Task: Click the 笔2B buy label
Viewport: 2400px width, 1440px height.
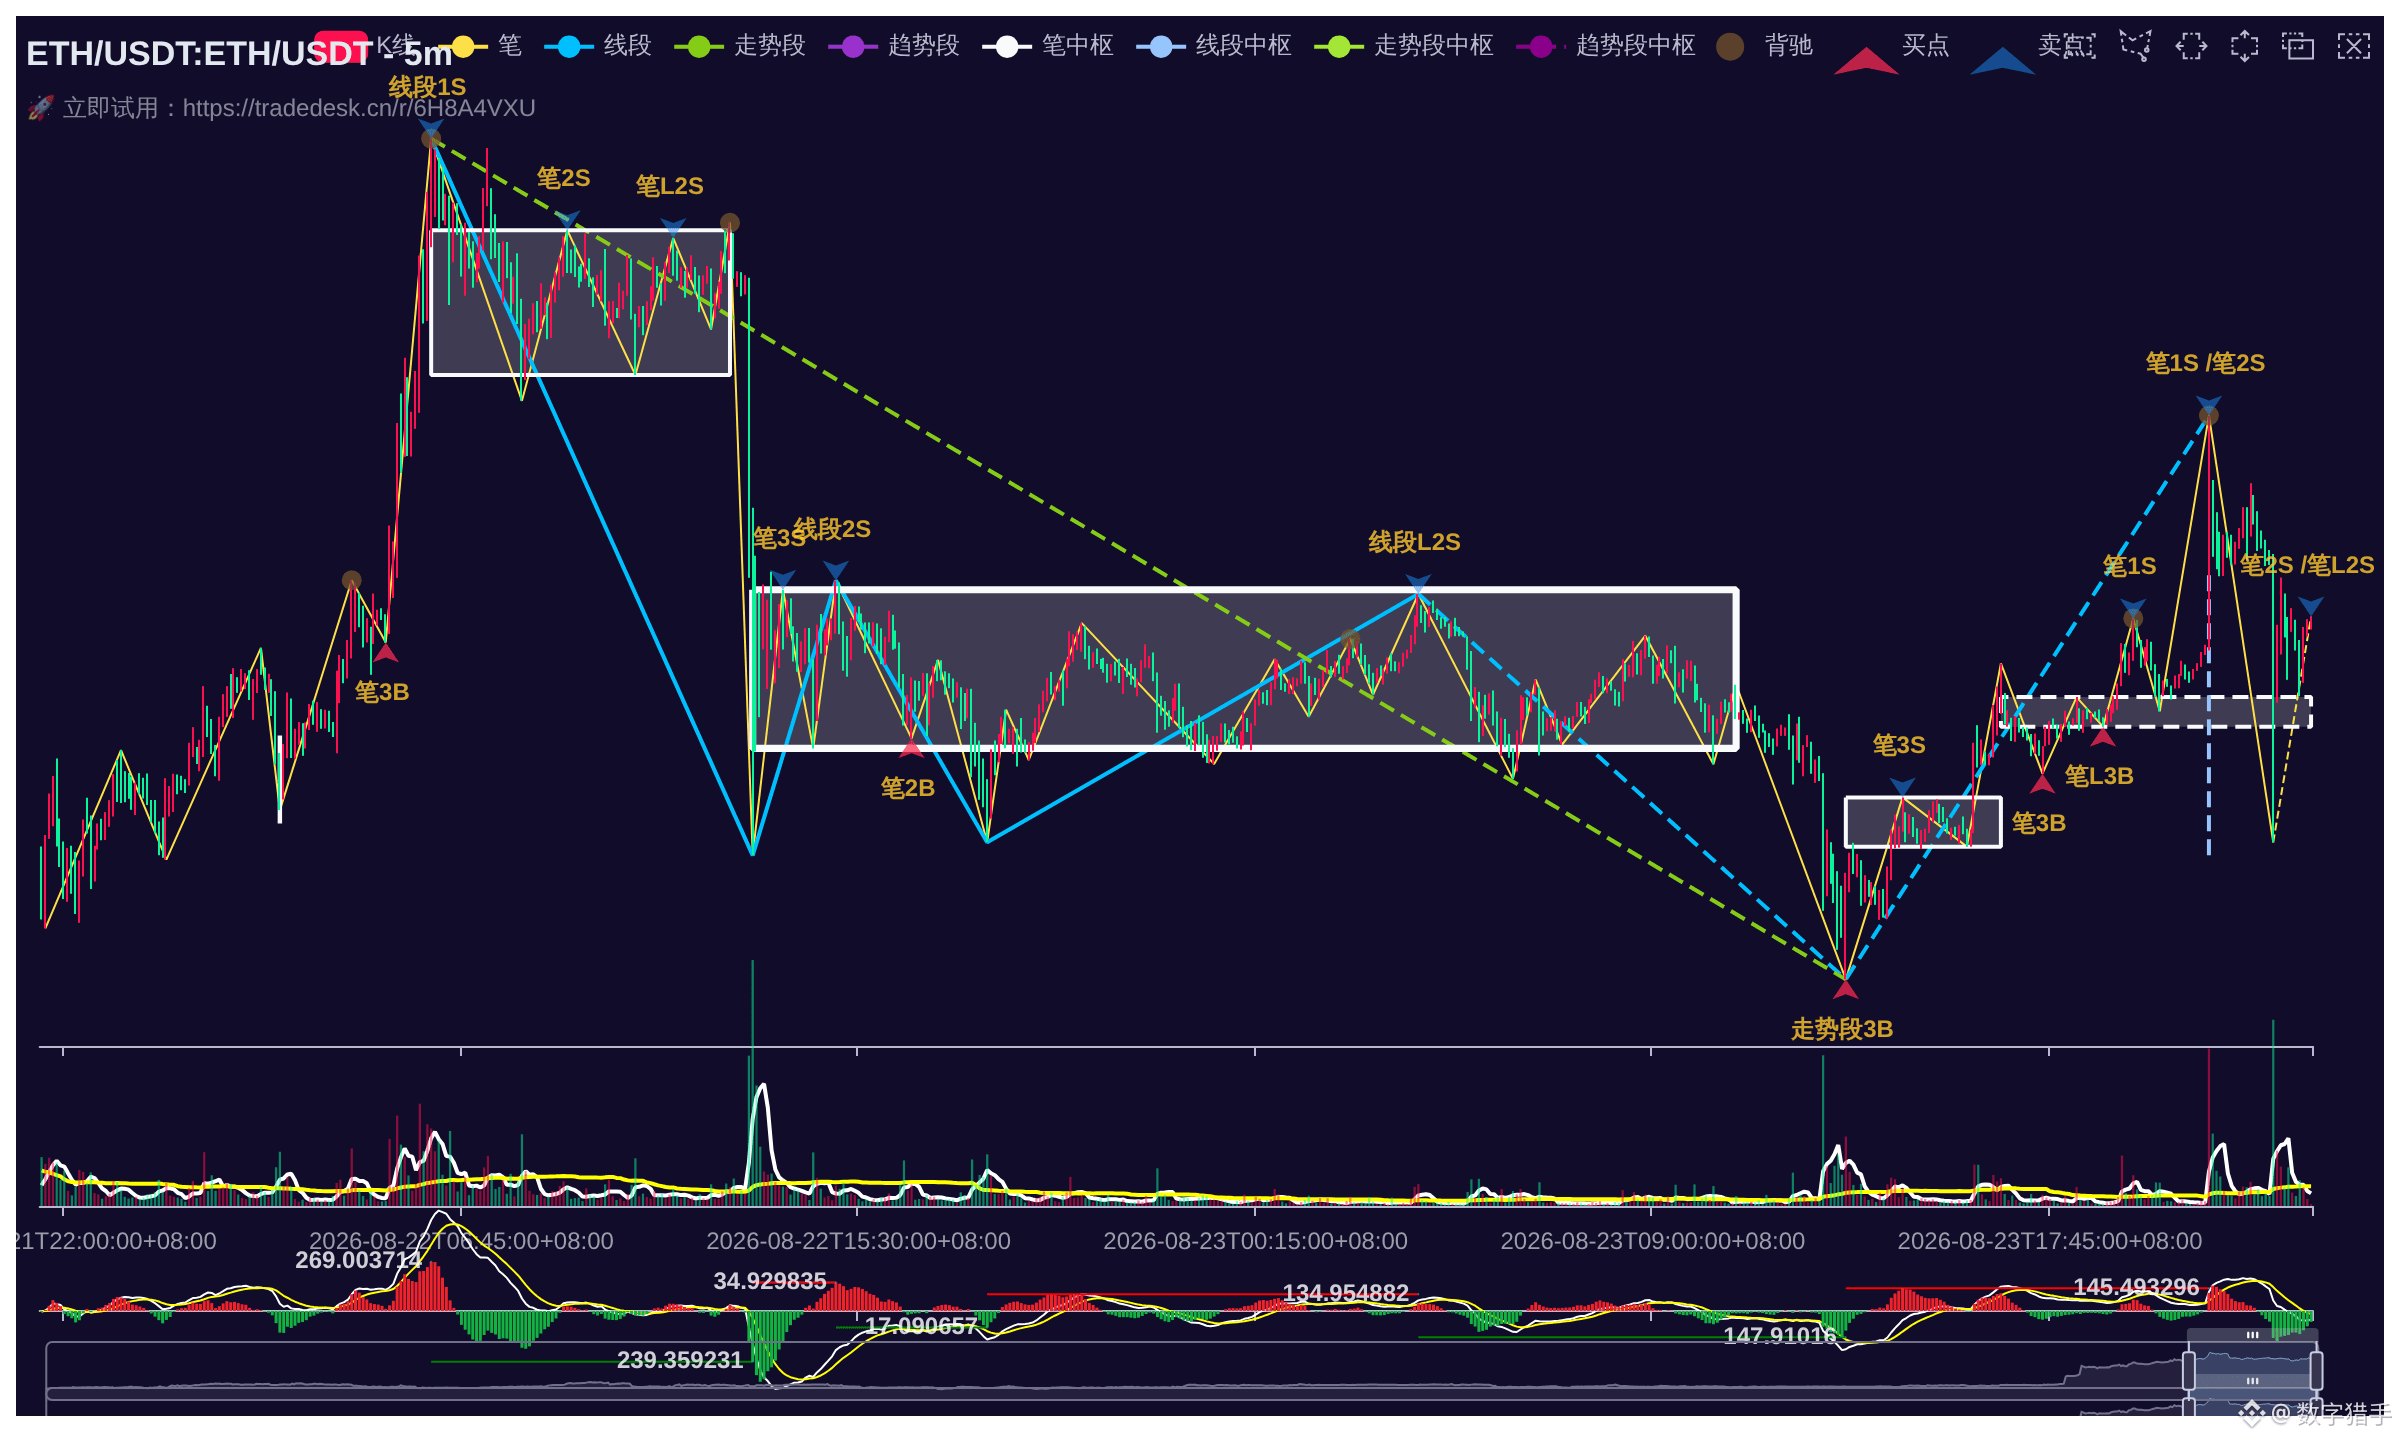Action: pos(908,788)
